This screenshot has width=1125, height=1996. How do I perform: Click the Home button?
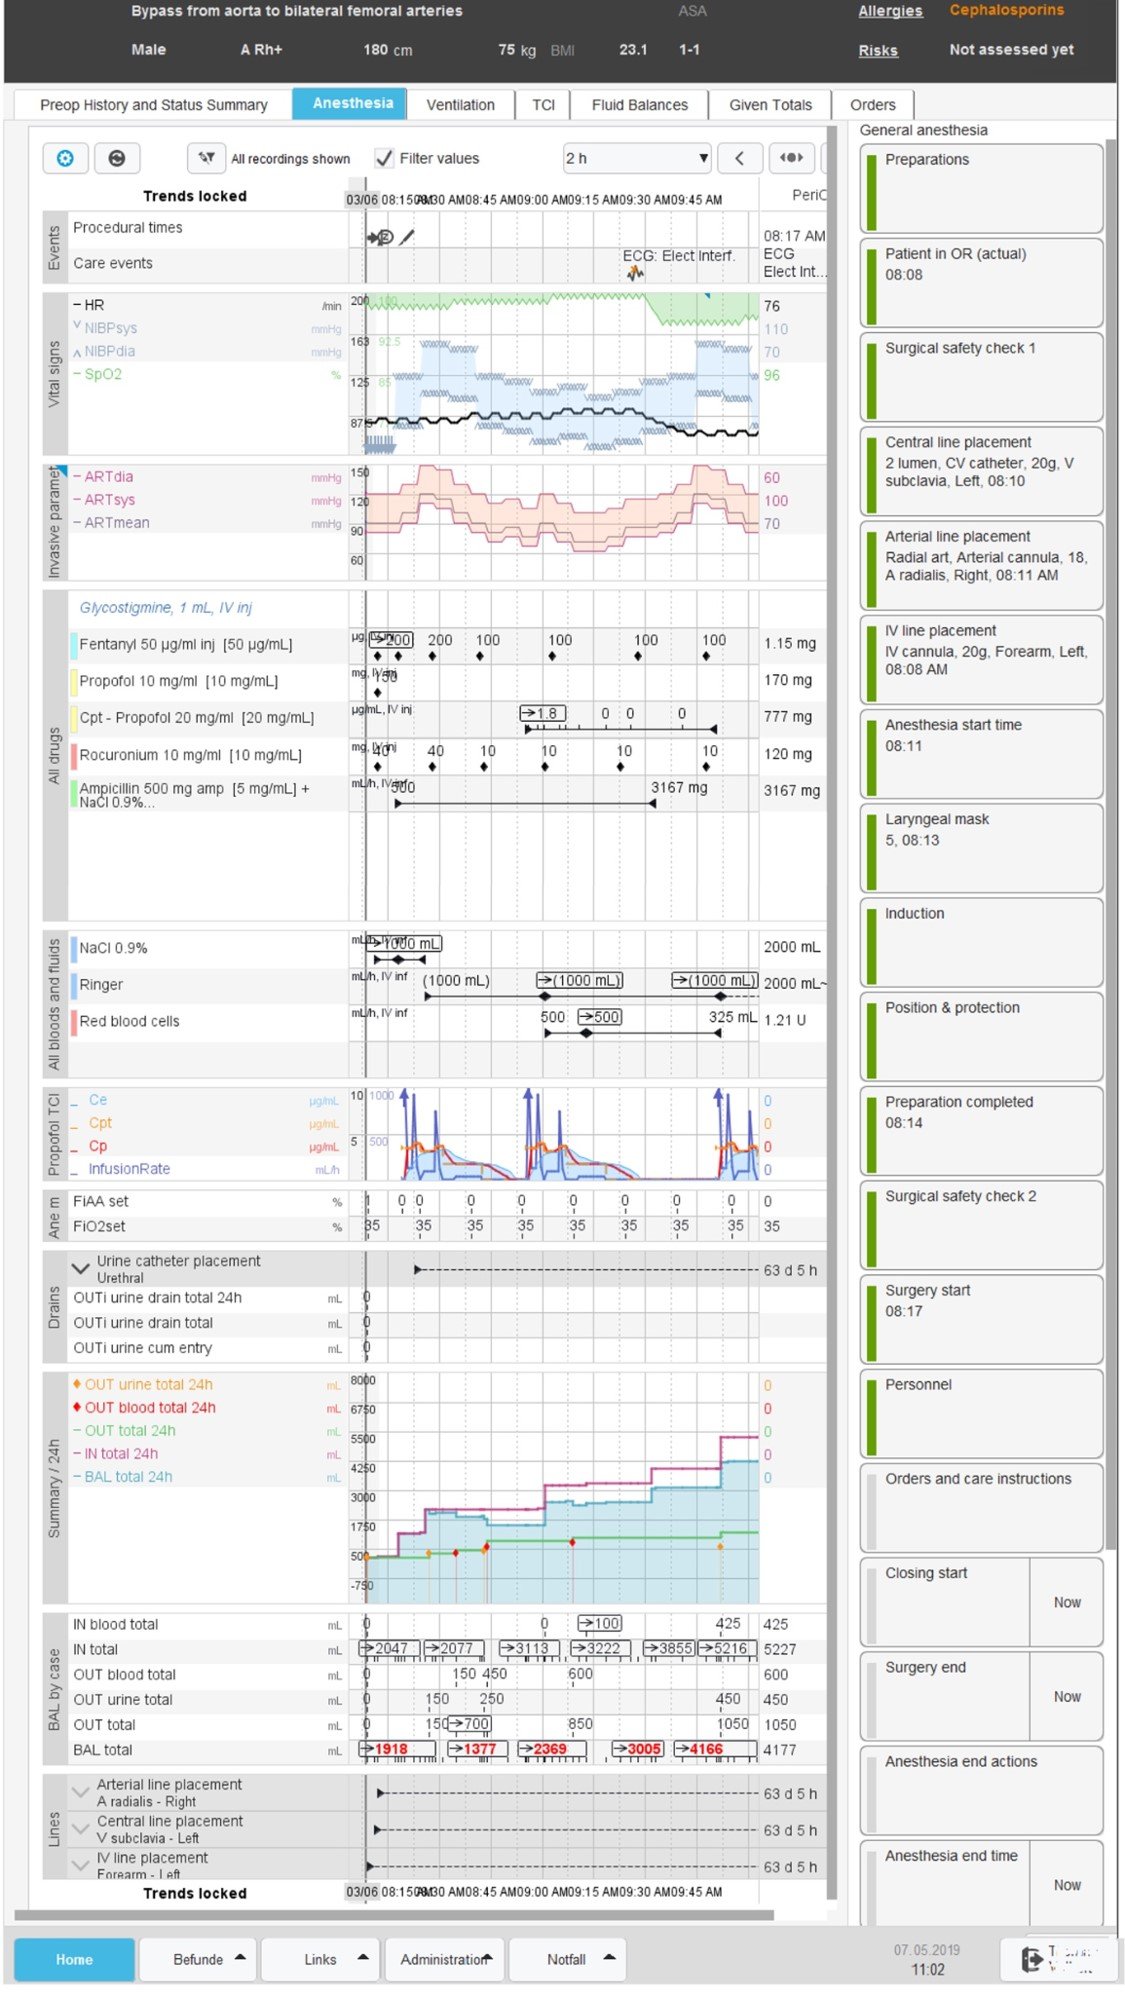tap(74, 1959)
